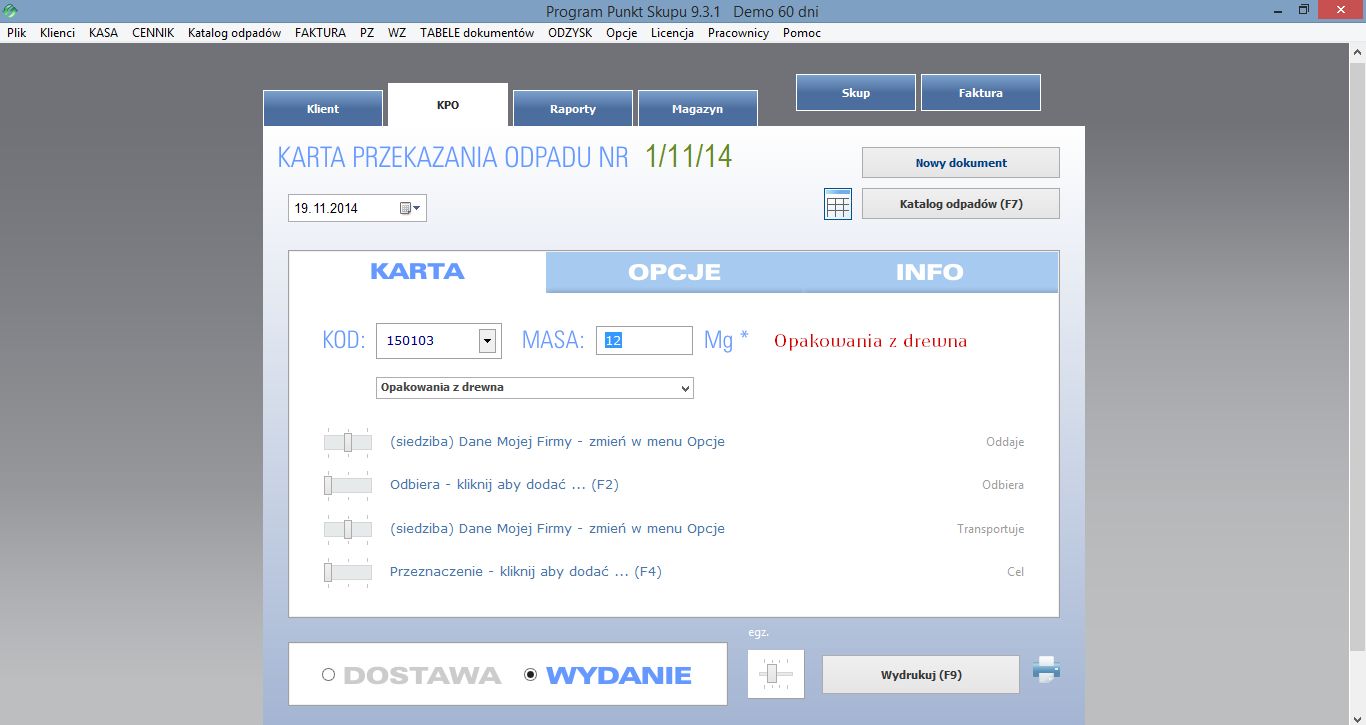This screenshot has height=725, width=1366.
Task: Adjust the slider in the Odbiera row
Action: click(x=347, y=485)
